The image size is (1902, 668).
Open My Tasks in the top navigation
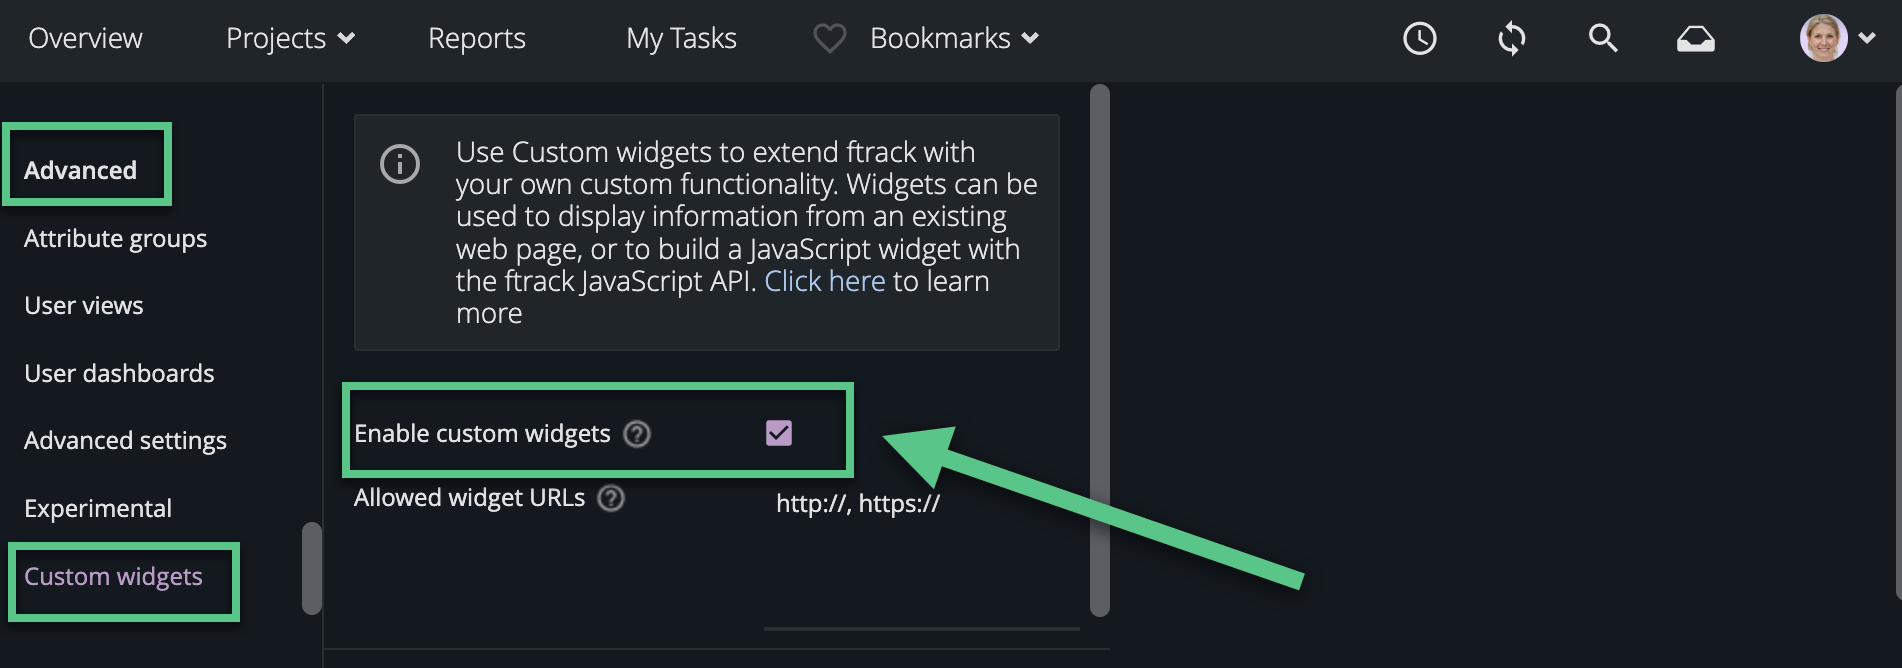[681, 38]
